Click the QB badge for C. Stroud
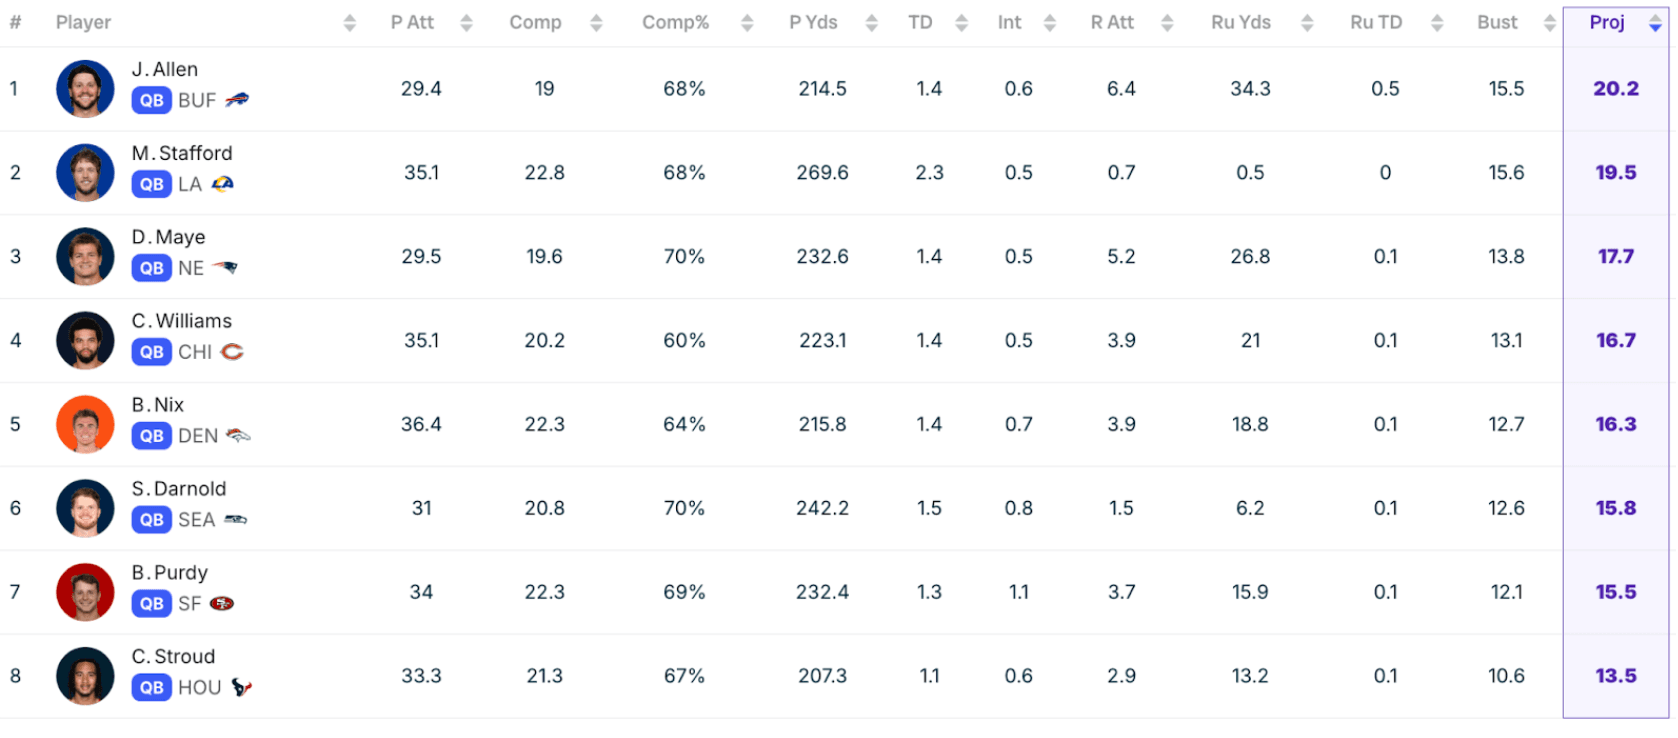This screenshot has width=1678, height=738. (151, 688)
